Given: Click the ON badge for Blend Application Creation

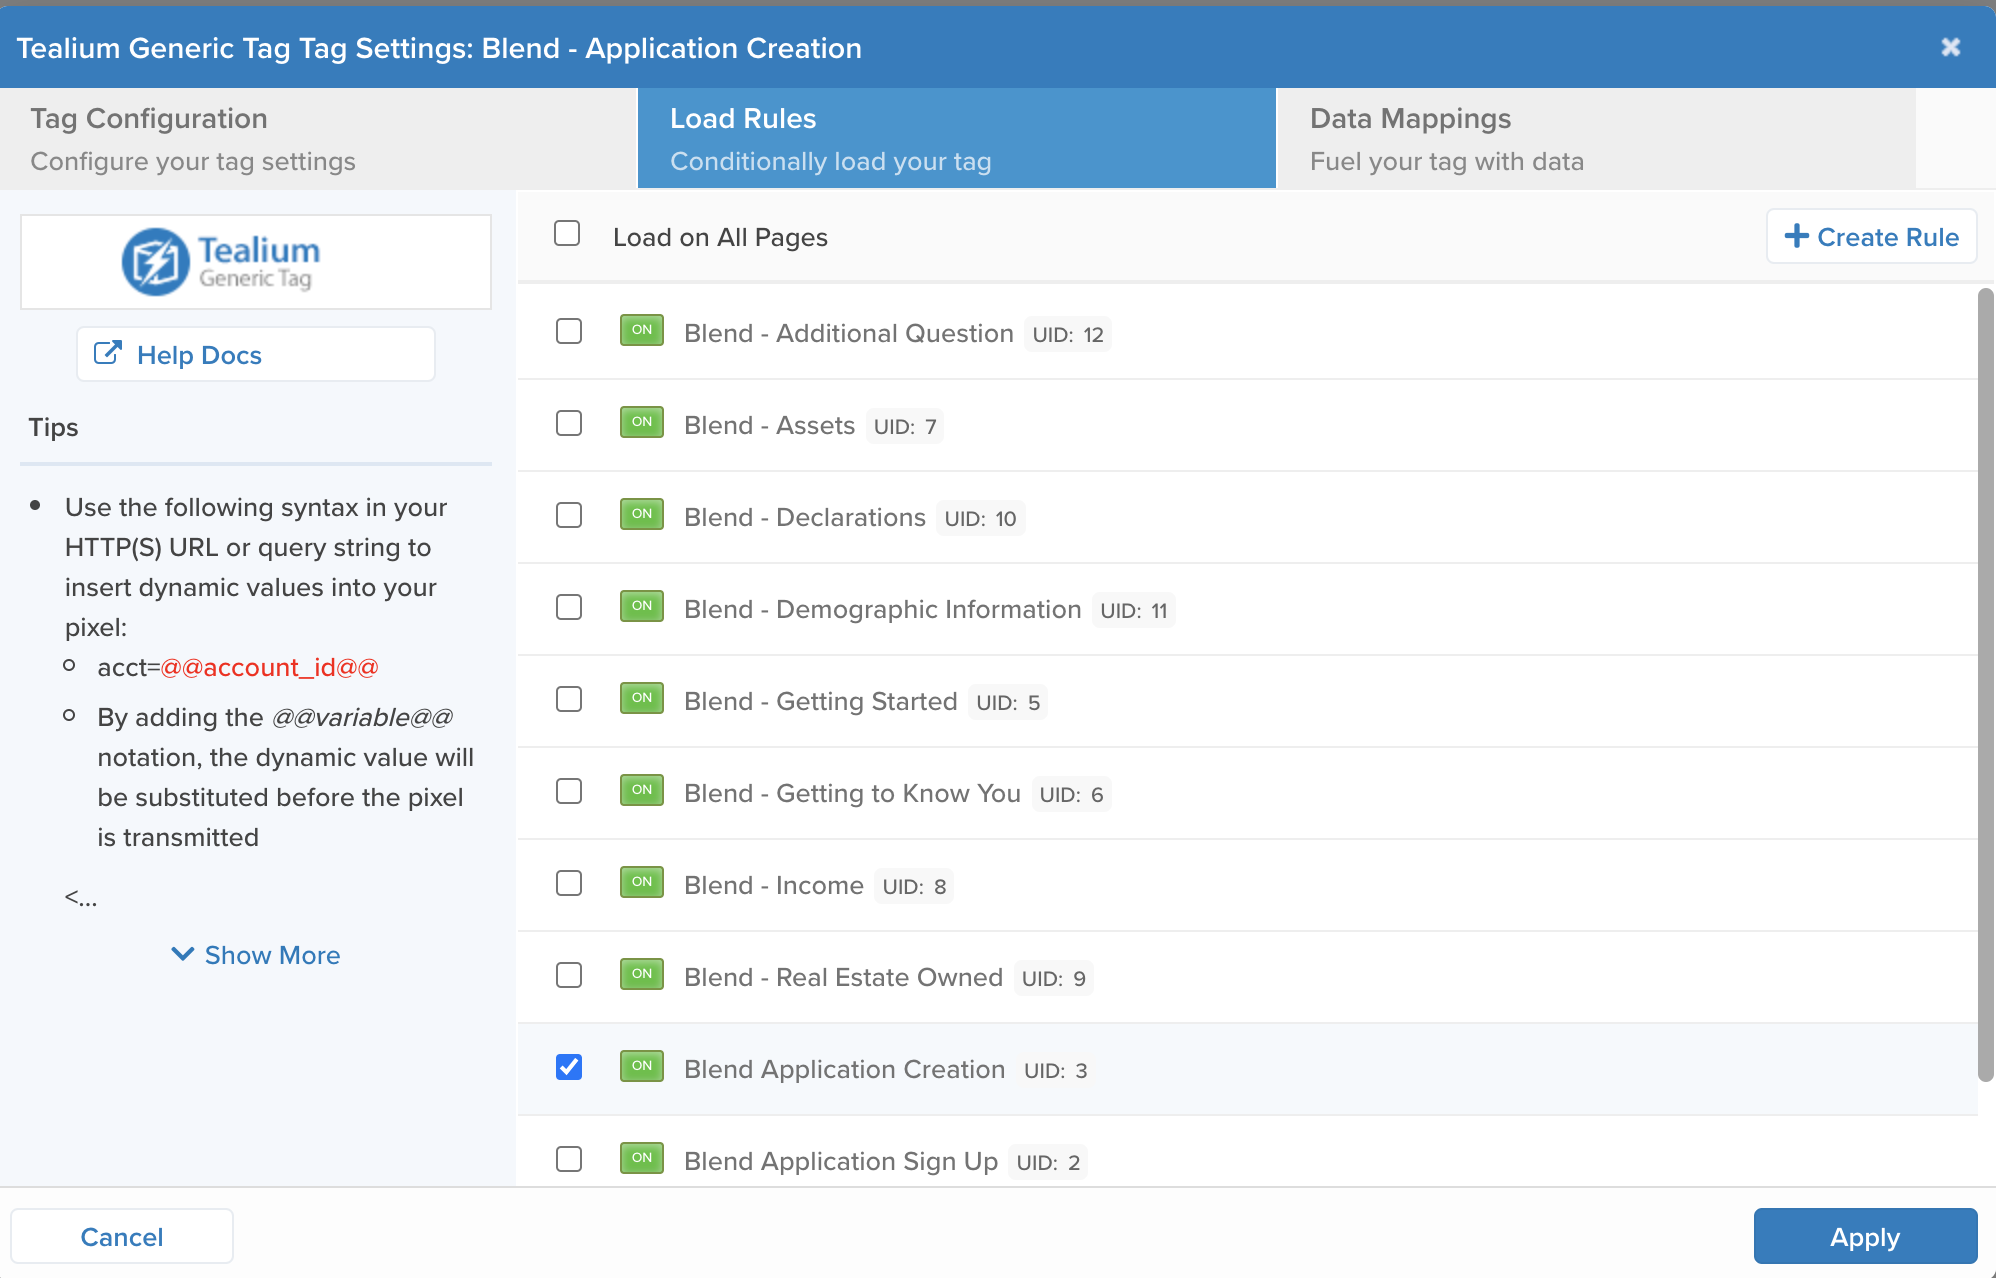Looking at the screenshot, I should [x=641, y=1066].
